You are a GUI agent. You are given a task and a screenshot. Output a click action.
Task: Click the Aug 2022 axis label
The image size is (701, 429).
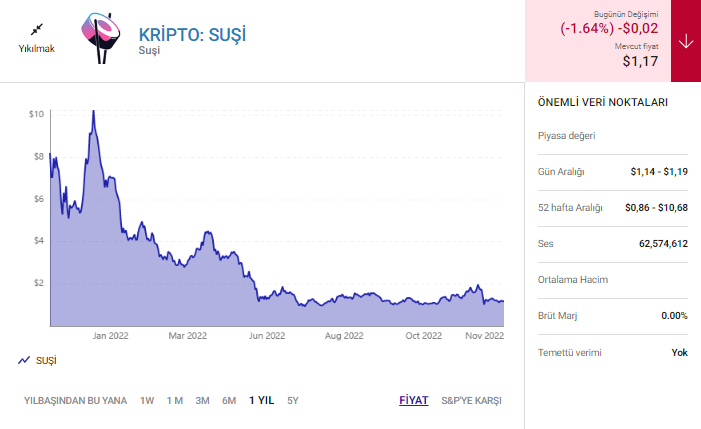(344, 336)
